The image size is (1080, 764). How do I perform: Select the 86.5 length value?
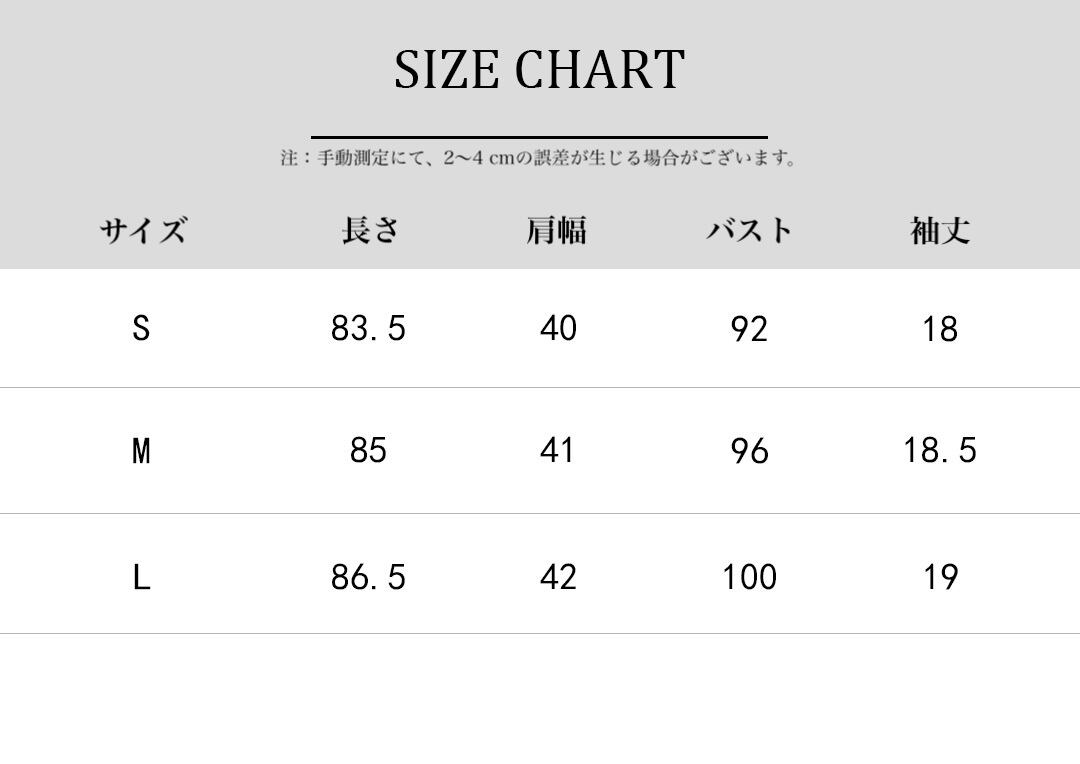368,577
